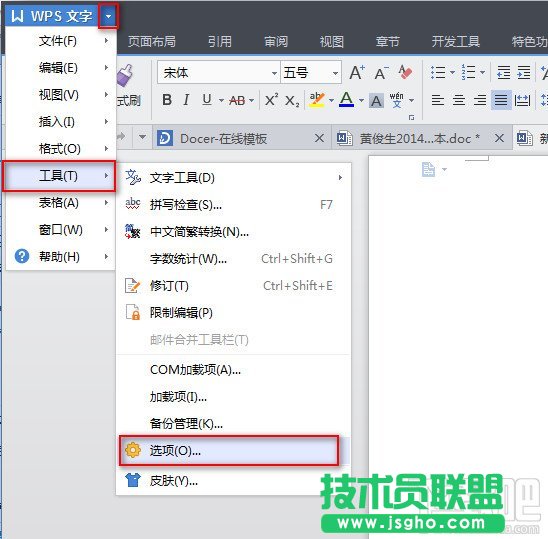Open the 视图(V) menu item
This screenshot has width=548, height=539.
[x=60, y=95]
